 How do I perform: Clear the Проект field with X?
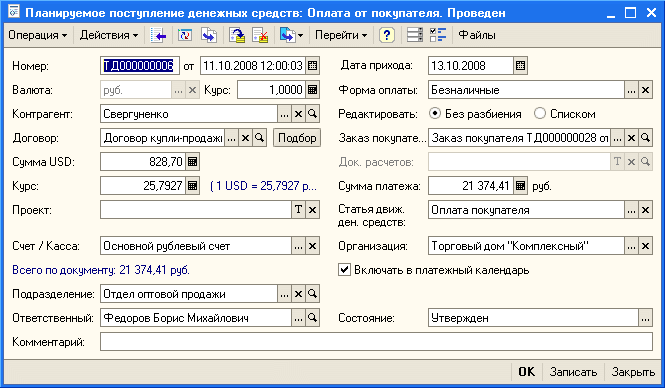[x=313, y=210]
